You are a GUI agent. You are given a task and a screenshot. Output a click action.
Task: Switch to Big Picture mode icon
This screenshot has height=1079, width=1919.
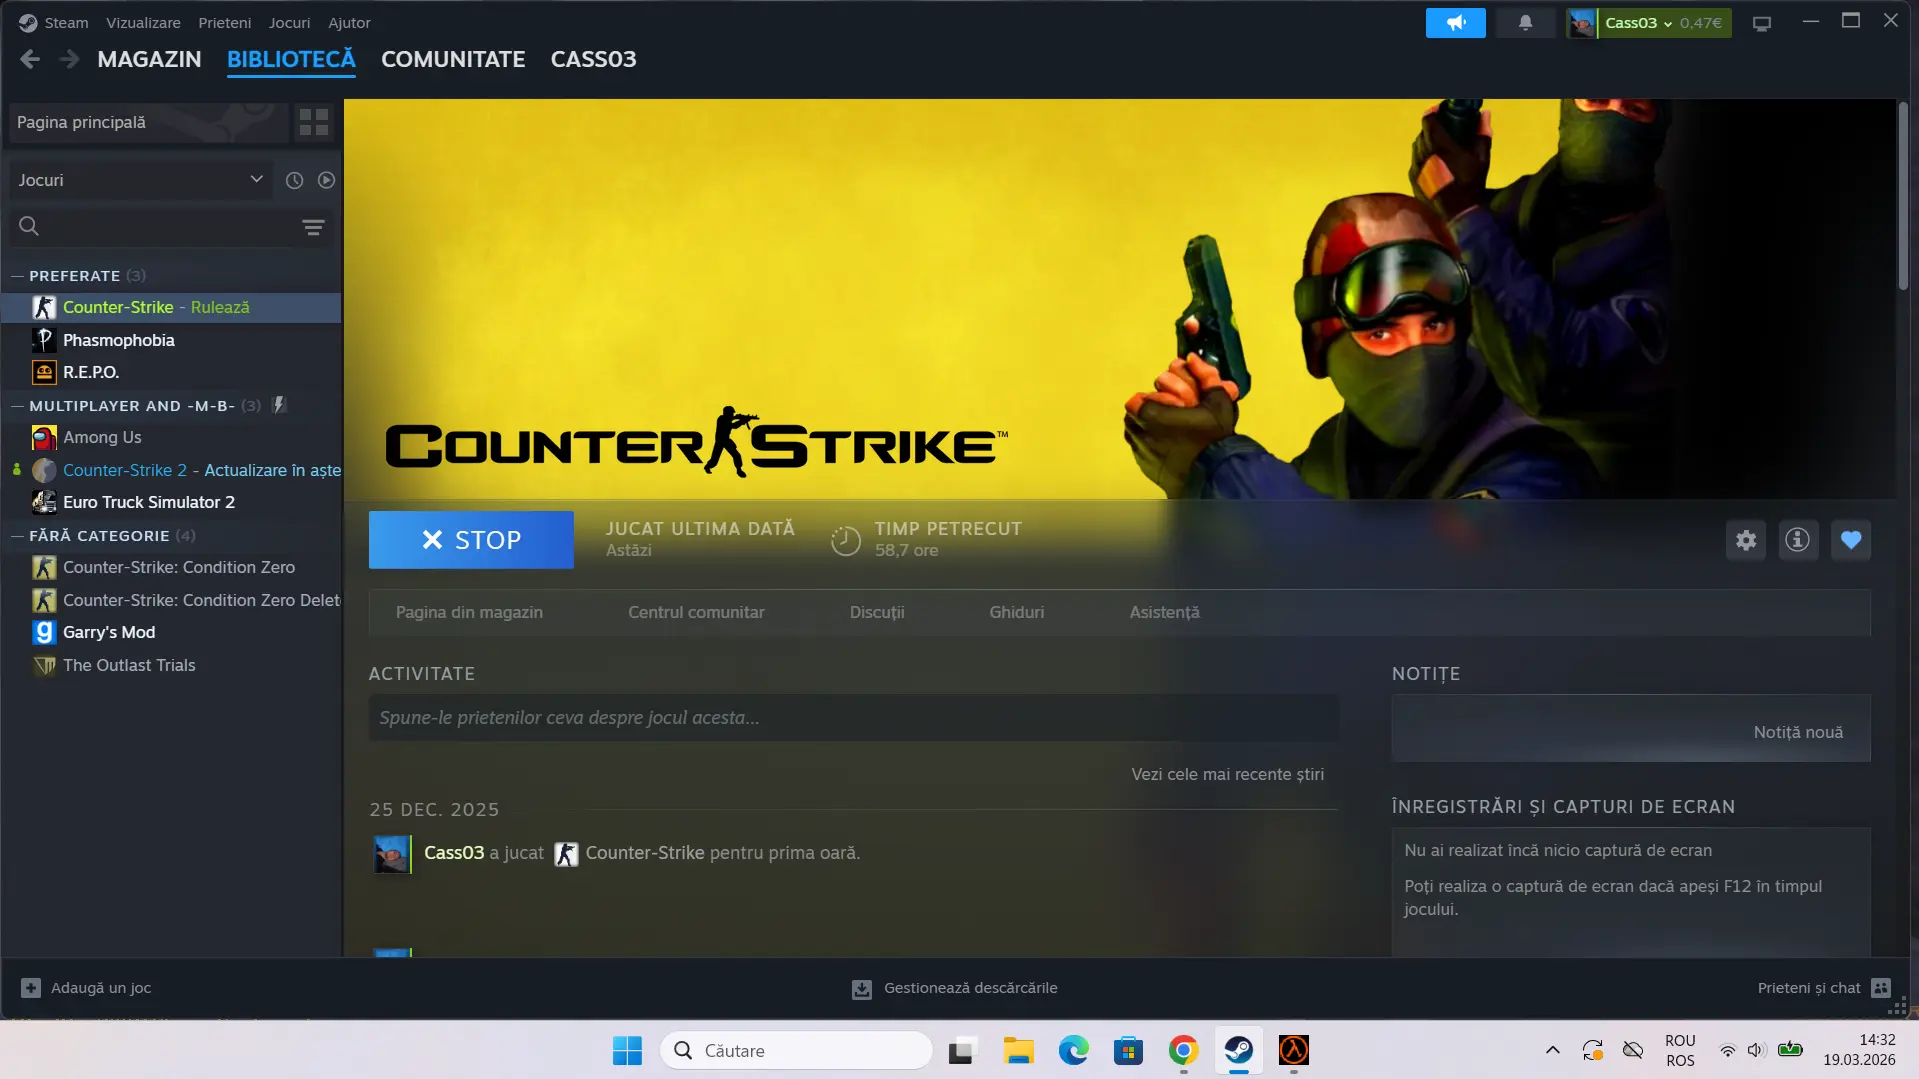pyautogui.click(x=1762, y=23)
